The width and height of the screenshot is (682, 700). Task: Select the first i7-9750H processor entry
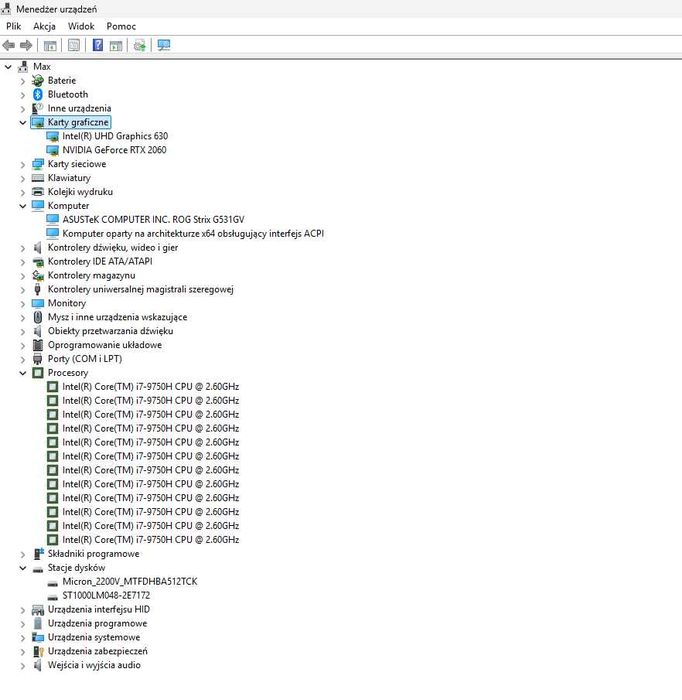pos(150,387)
